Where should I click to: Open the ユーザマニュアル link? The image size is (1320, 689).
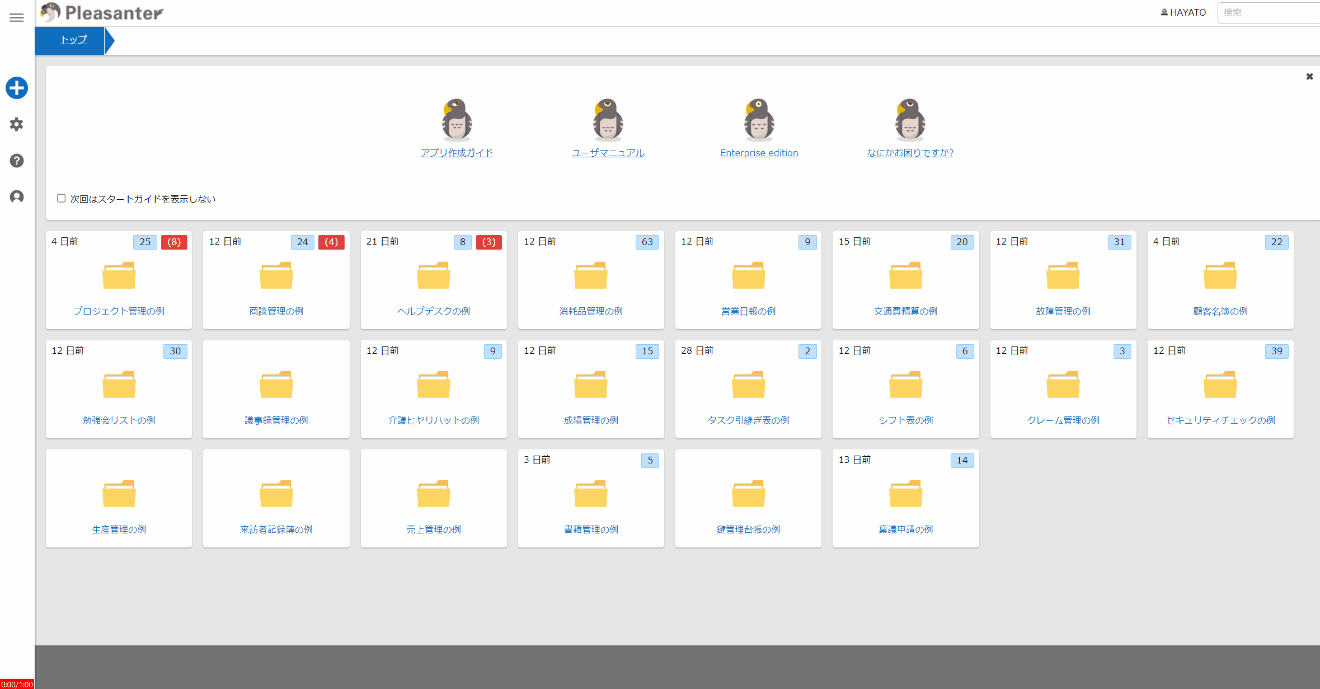[608, 153]
